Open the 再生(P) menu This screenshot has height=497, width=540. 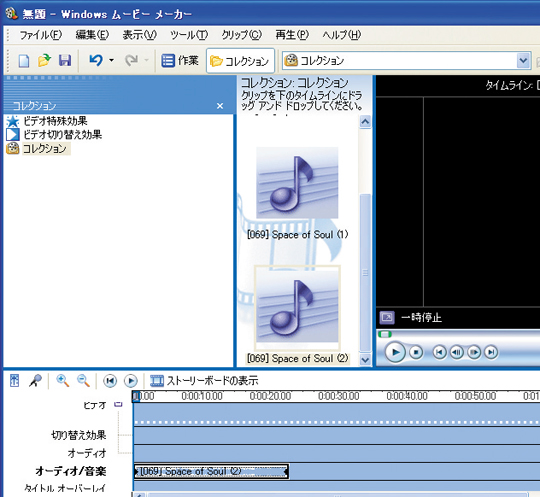pos(292,35)
